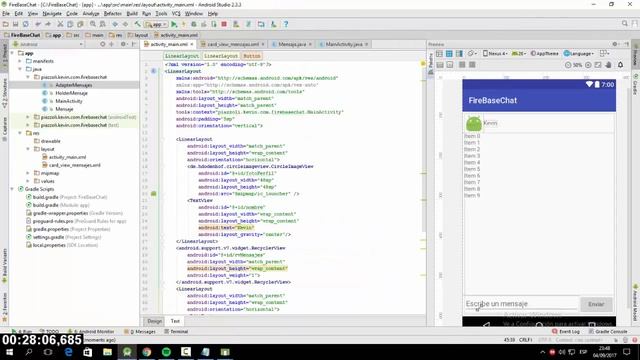Open the app run configuration dropdown
Screen dimensions: 640x360
coord(156,24)
